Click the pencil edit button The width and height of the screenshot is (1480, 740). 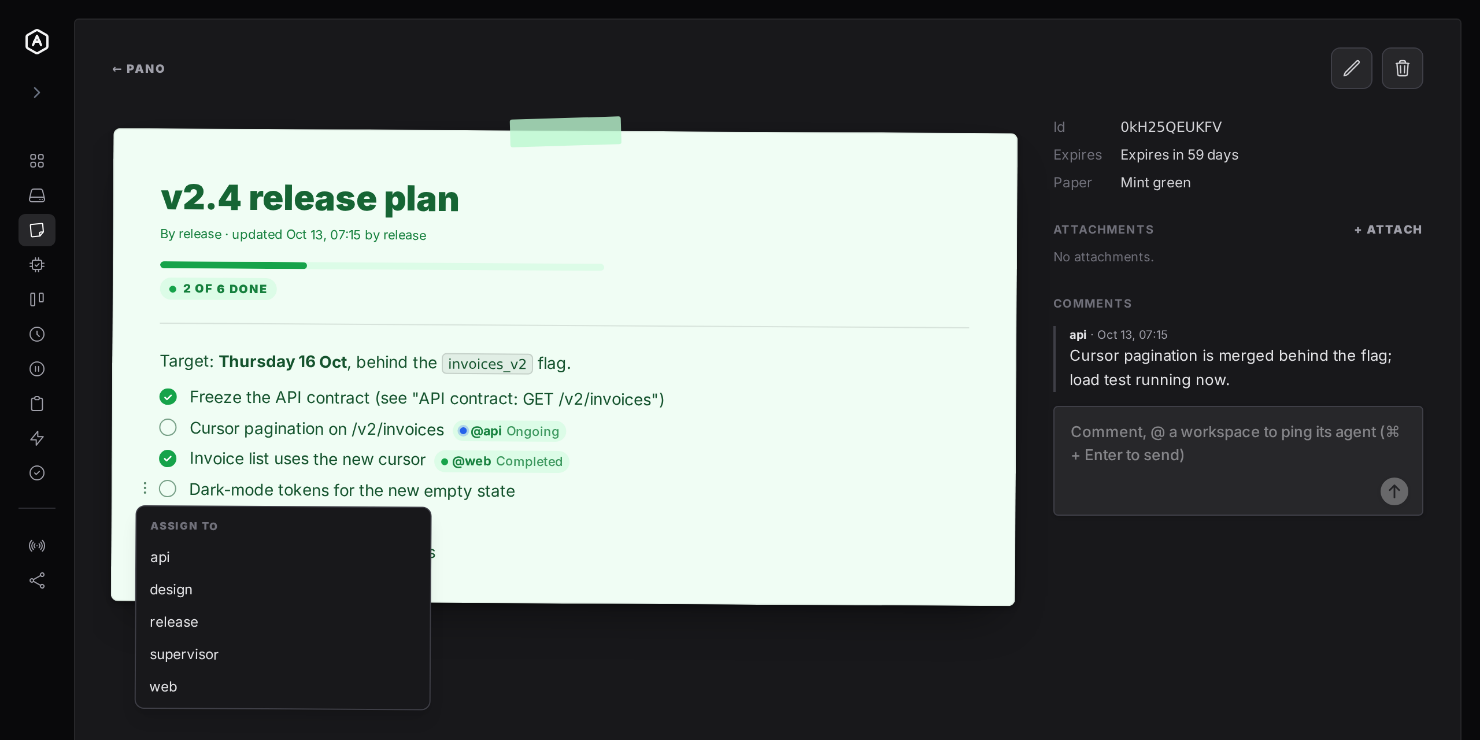point(1351,68)
